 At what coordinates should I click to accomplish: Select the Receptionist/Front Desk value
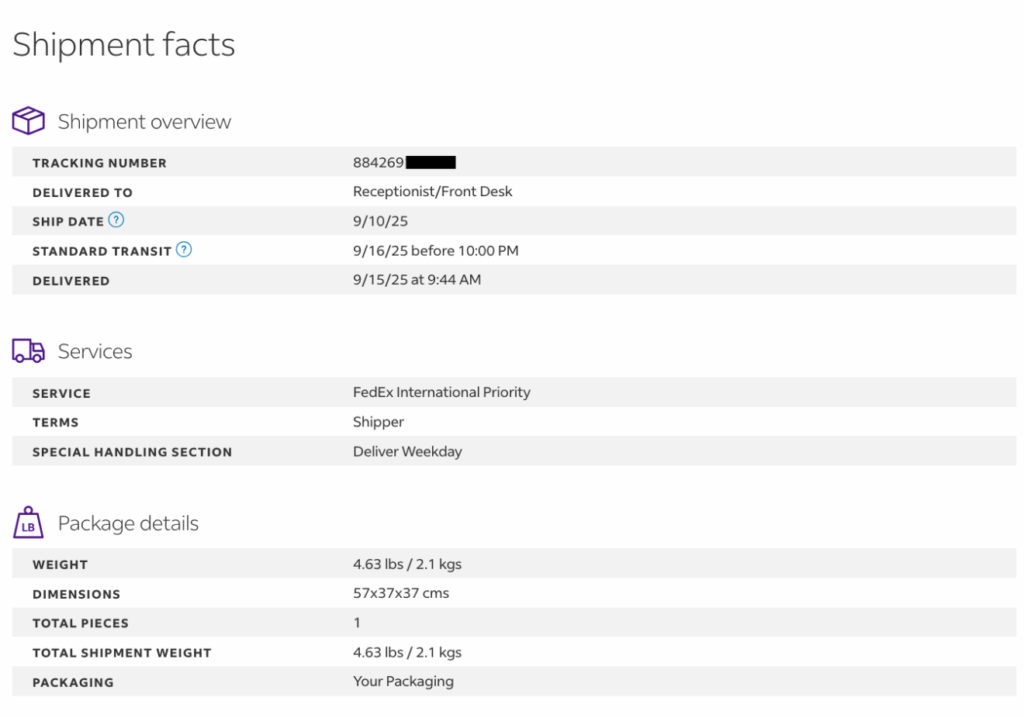pos(432,191)
